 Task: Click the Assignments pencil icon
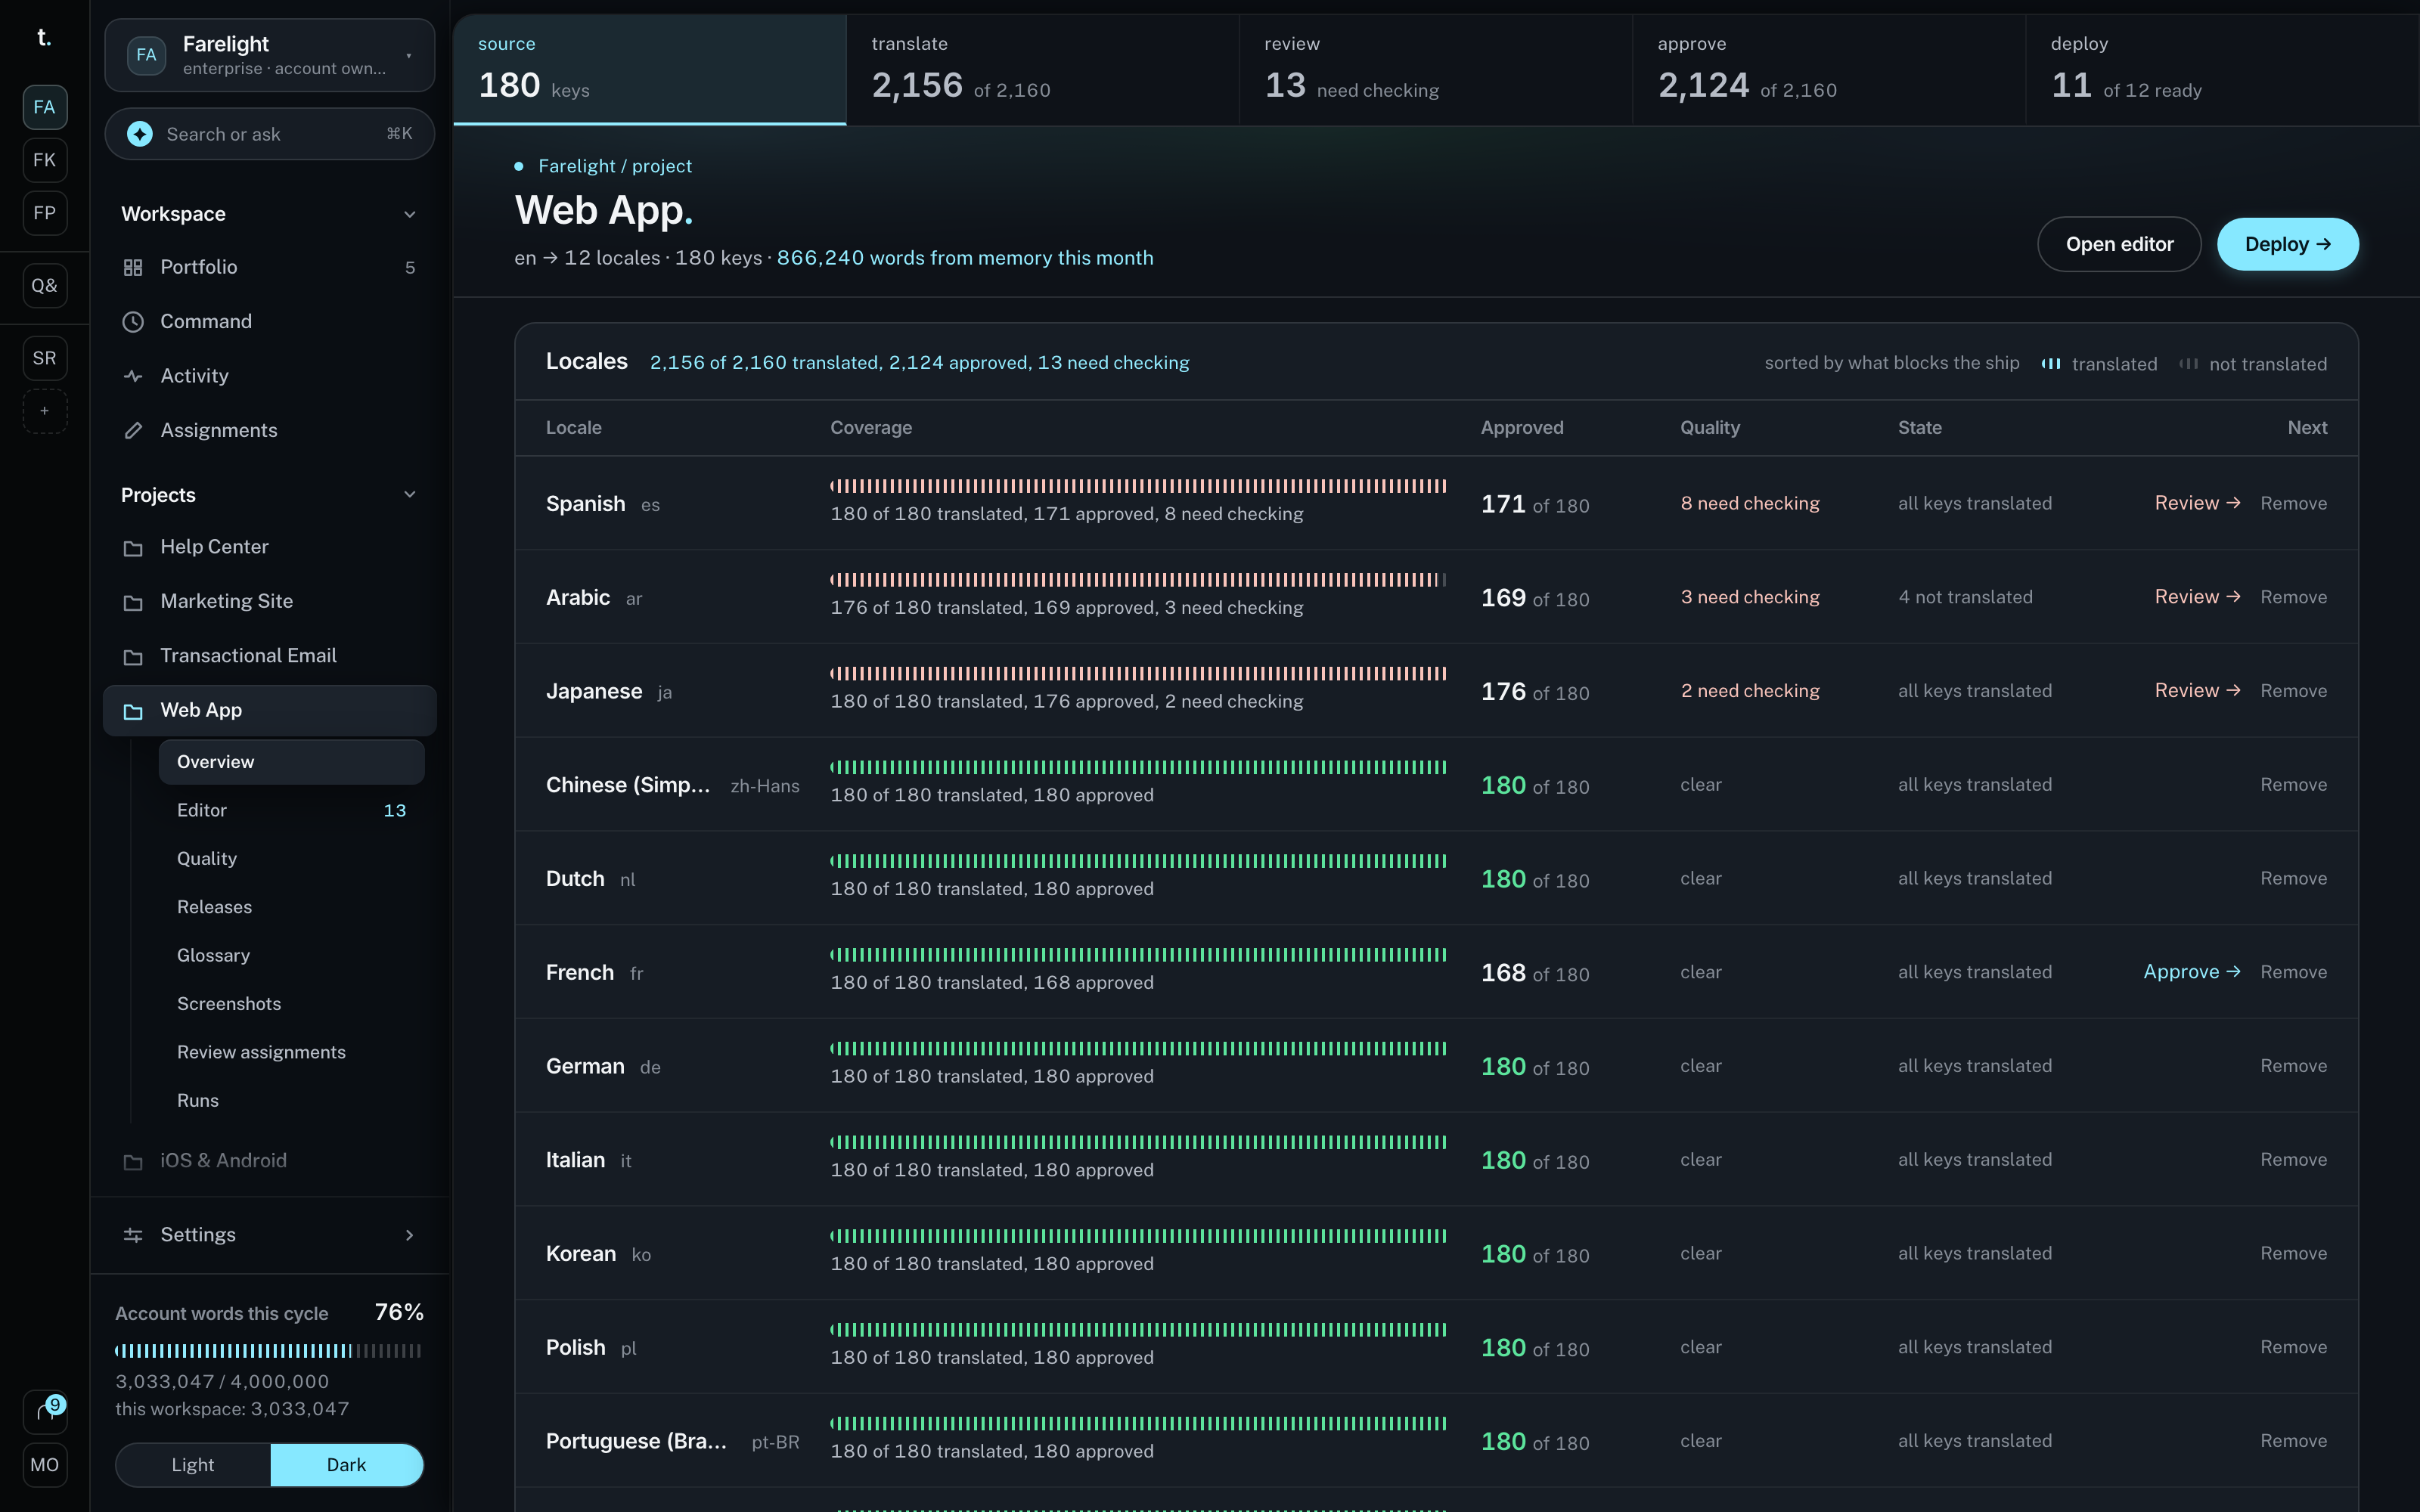point(133,431)
